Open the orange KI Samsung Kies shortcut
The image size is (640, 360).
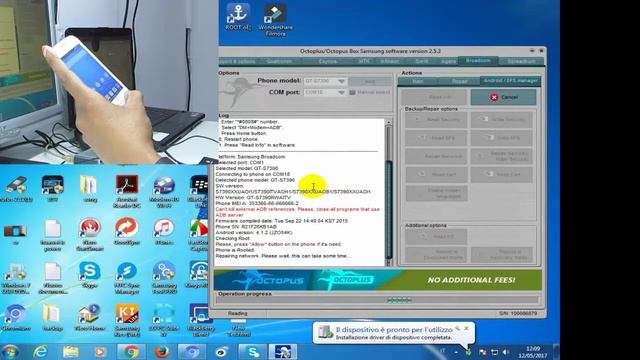click(127, 320)
